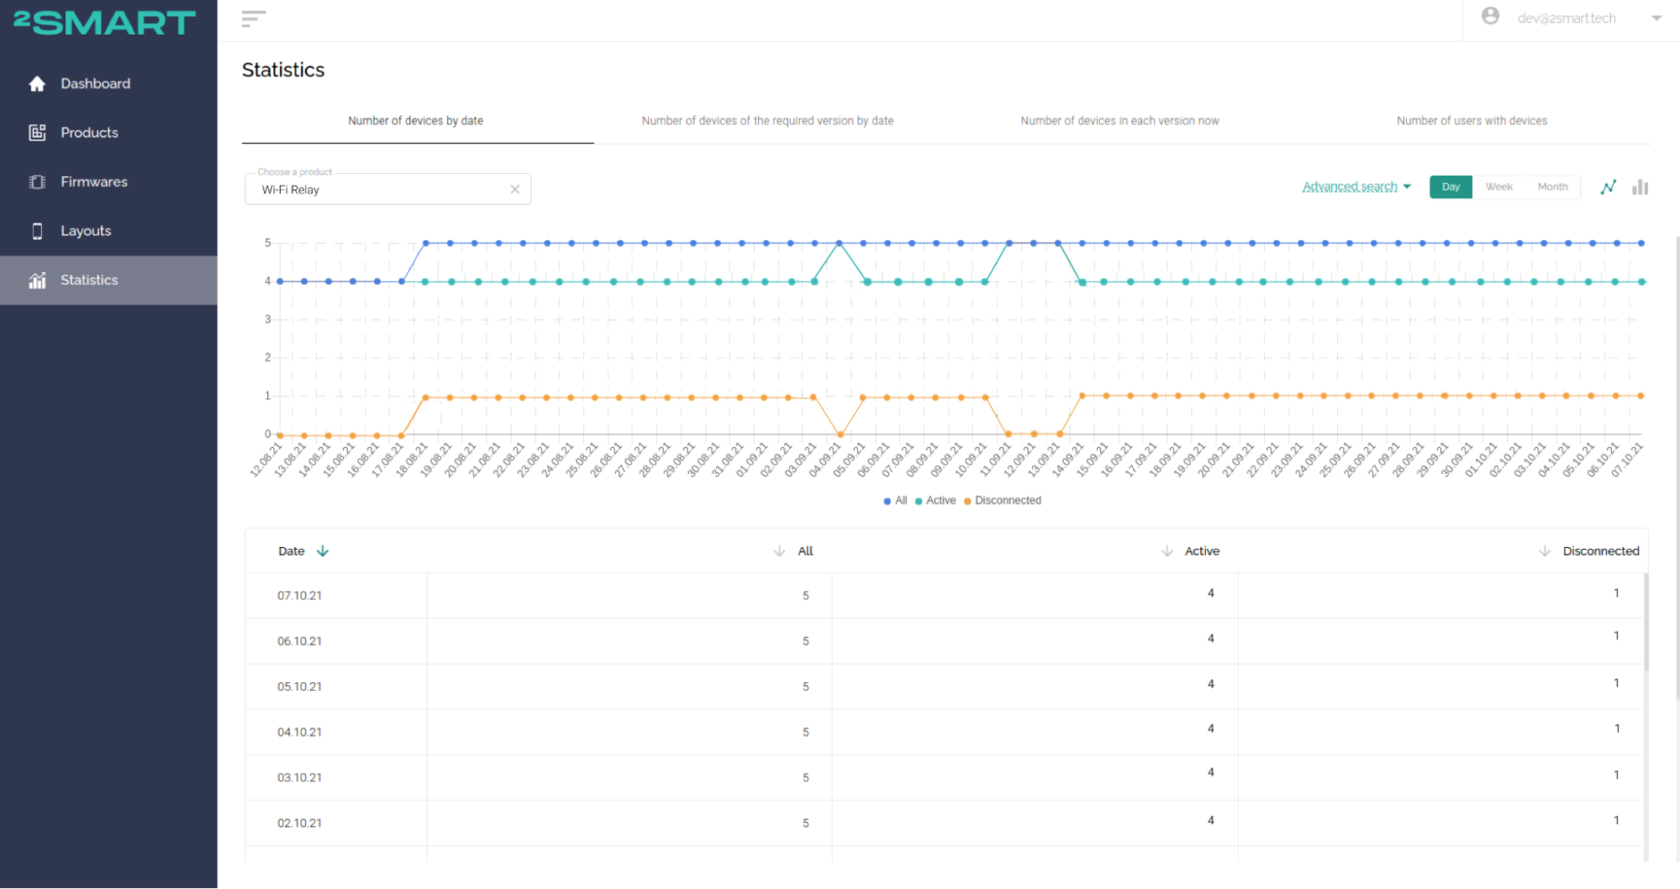Click the Dashboard home icon
Screen dimensions: 1680x889
(38, 84)
